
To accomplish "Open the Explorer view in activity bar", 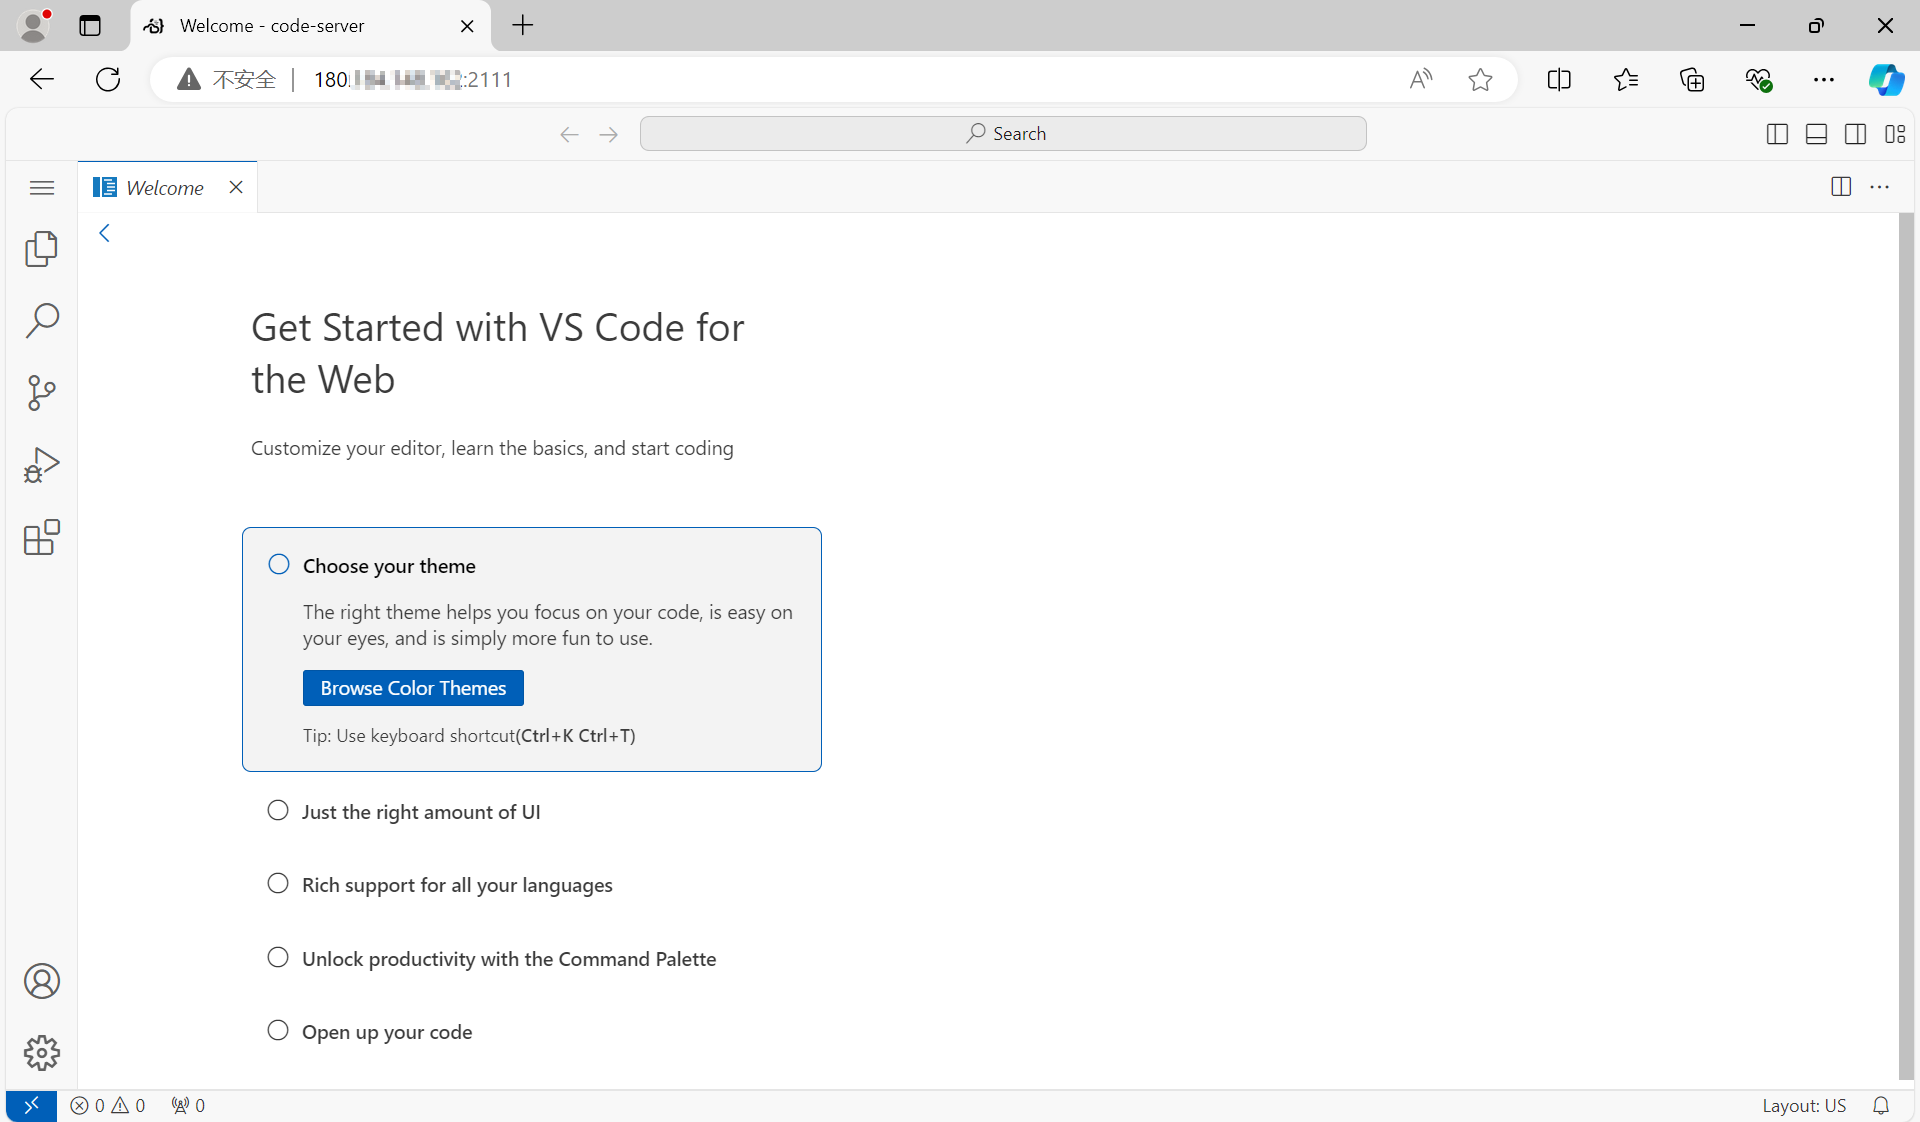I will 41,249.
